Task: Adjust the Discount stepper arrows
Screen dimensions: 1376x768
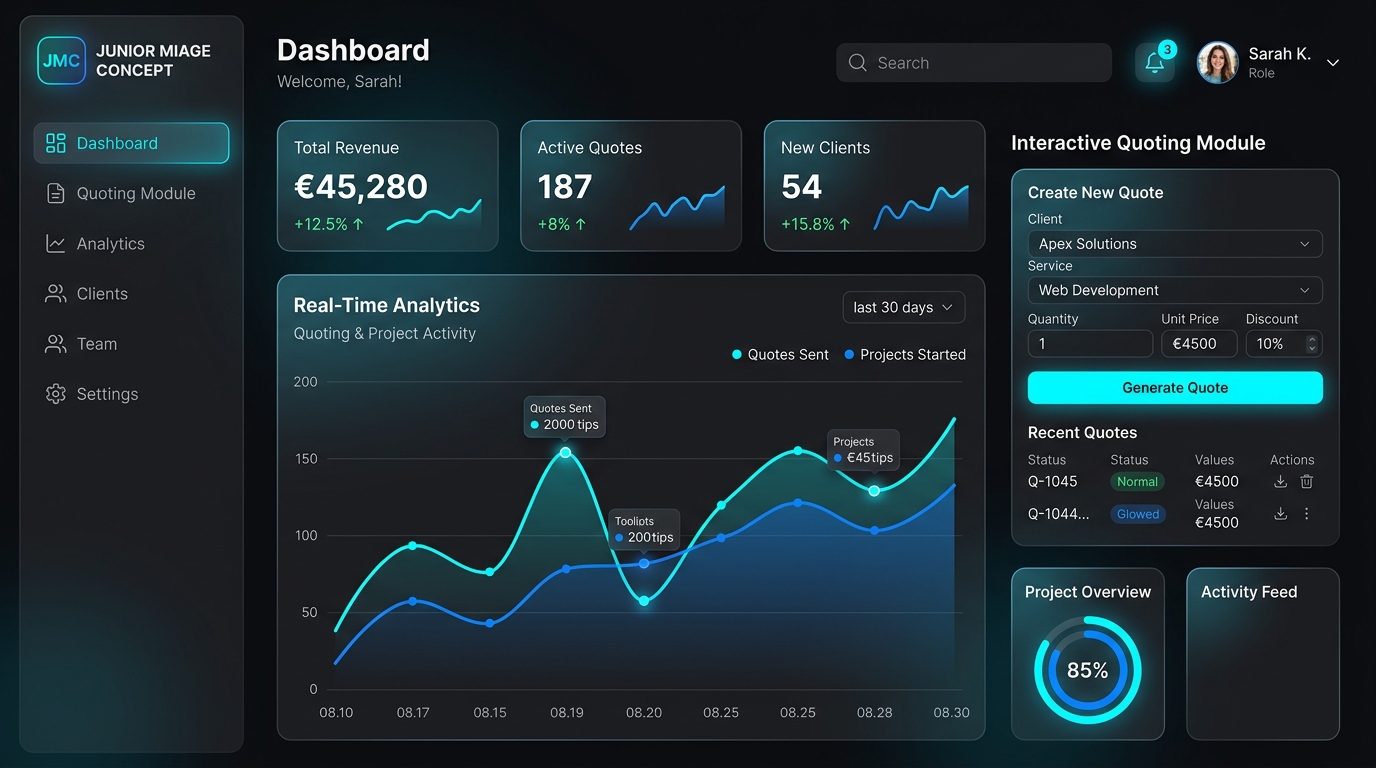Action: point(1312,344)
